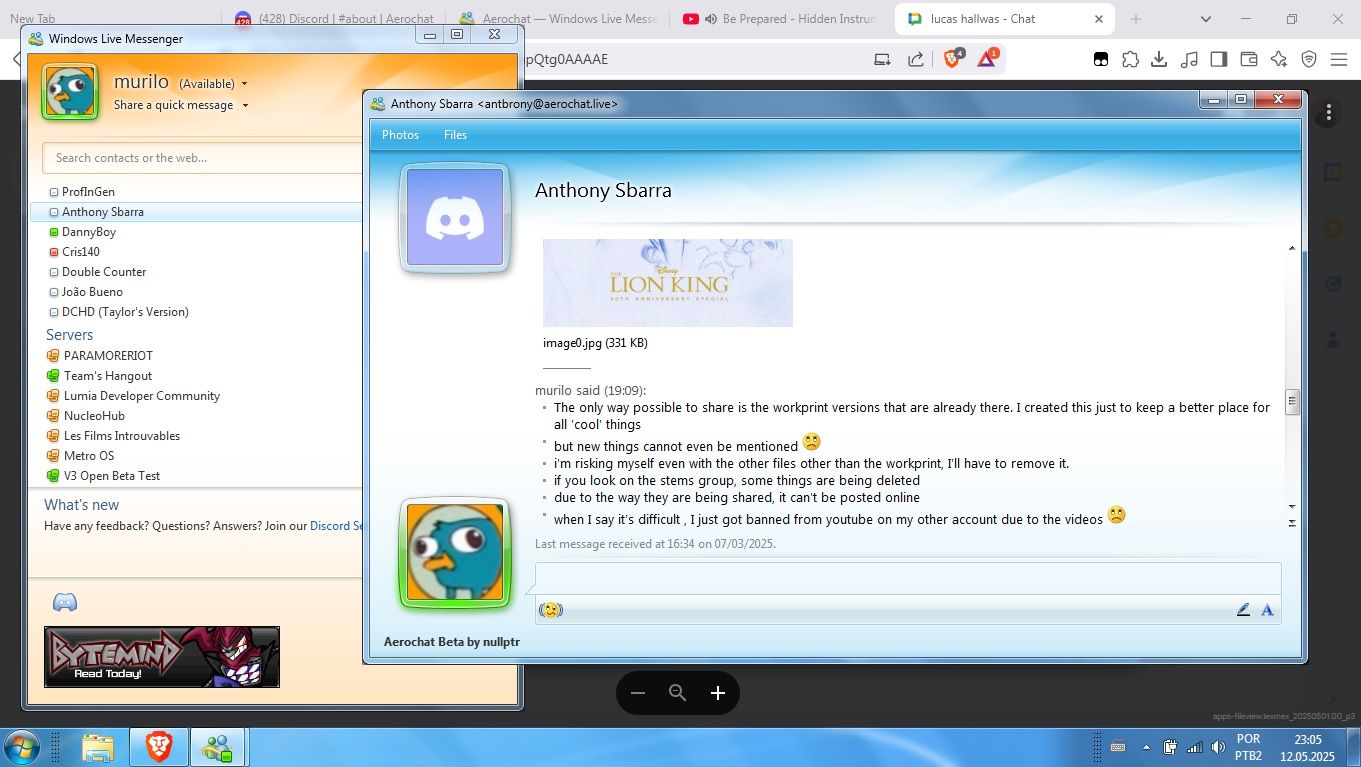Image resolution: width=1361 pixels, height=767 pixels.
Task: Click the Brave VPN shield icon
Action: tap(1309, 59)
